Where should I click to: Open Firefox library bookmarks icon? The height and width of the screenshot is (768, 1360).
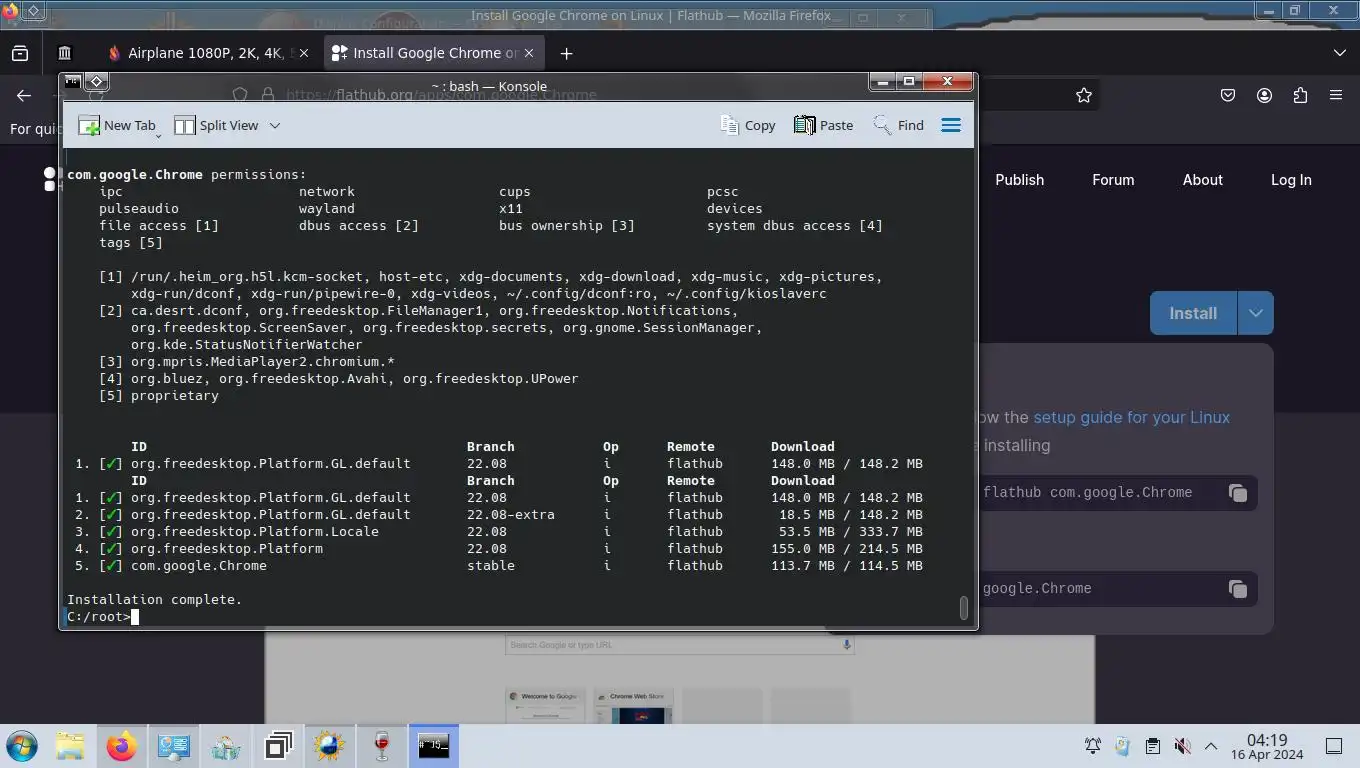65,53
